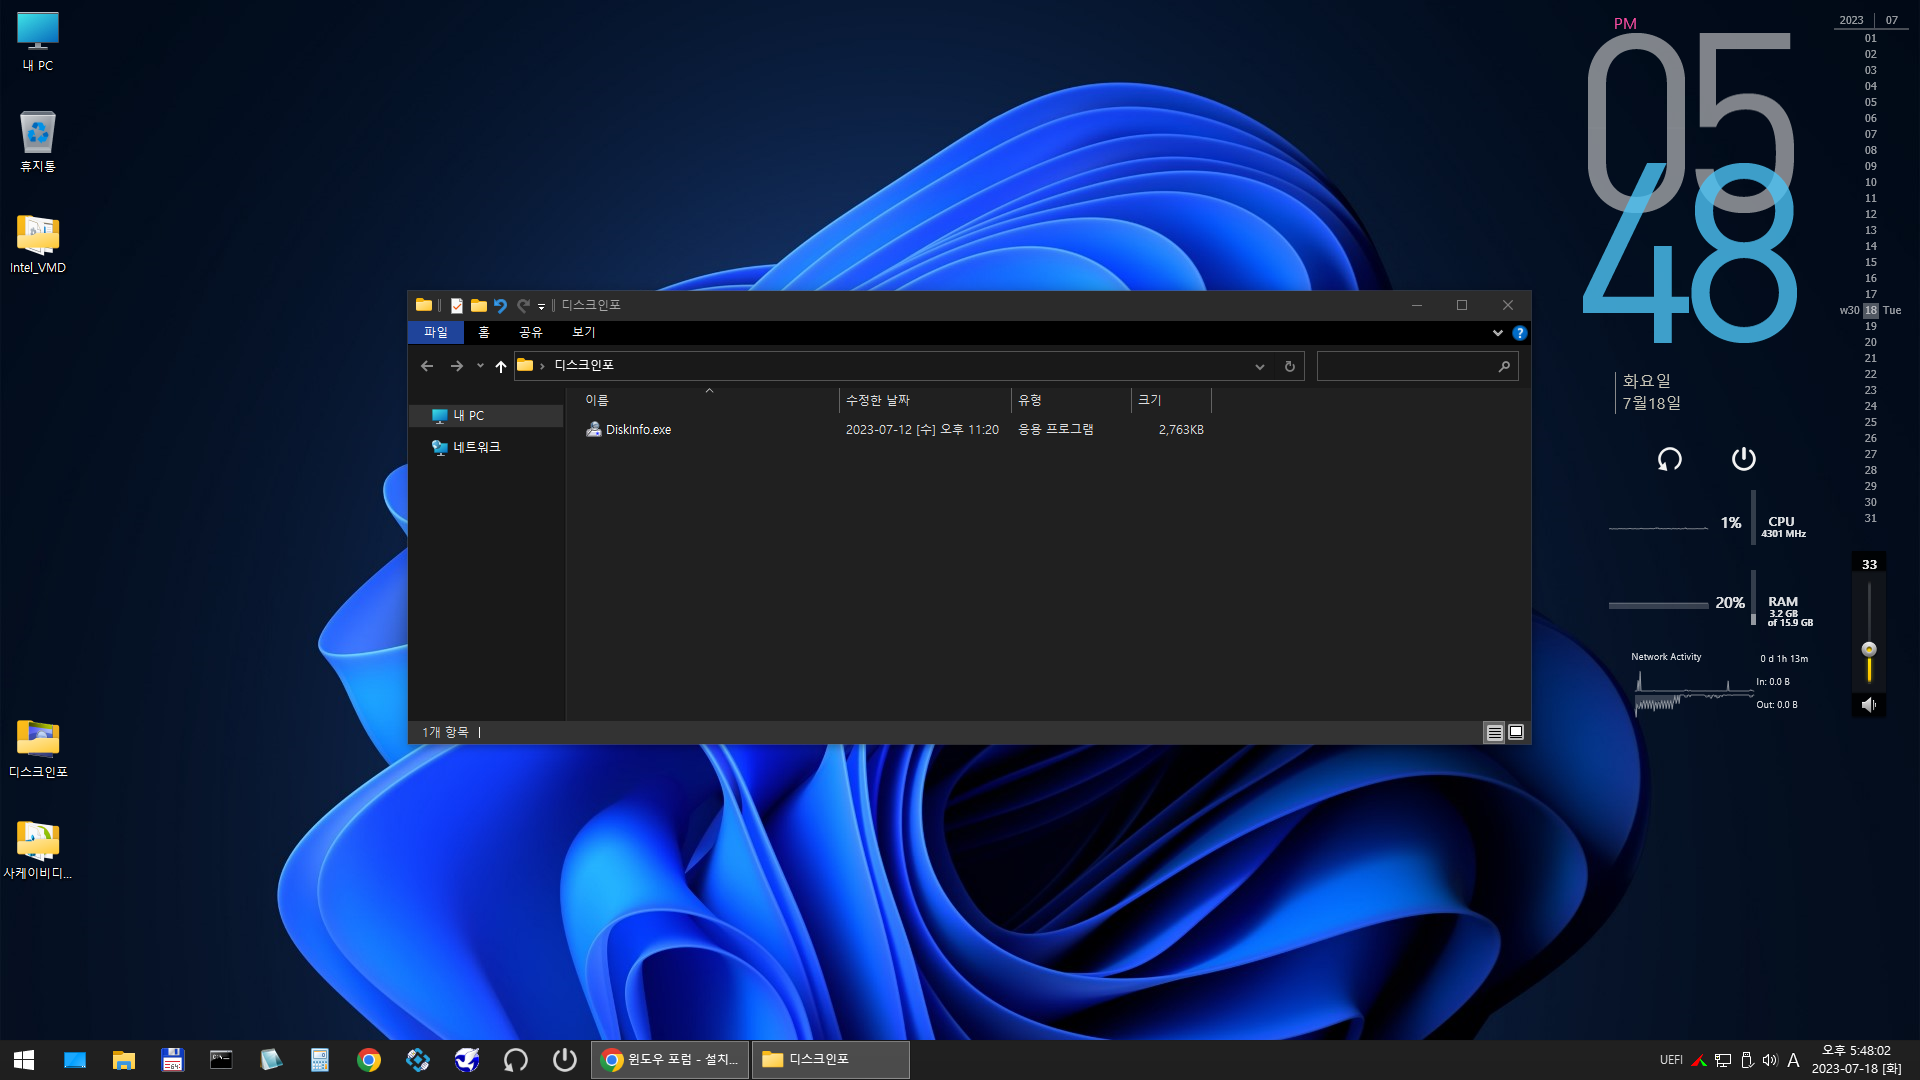
Task: Switch to 디스크인포 taskbar window button
Action: coord(831,1060)
